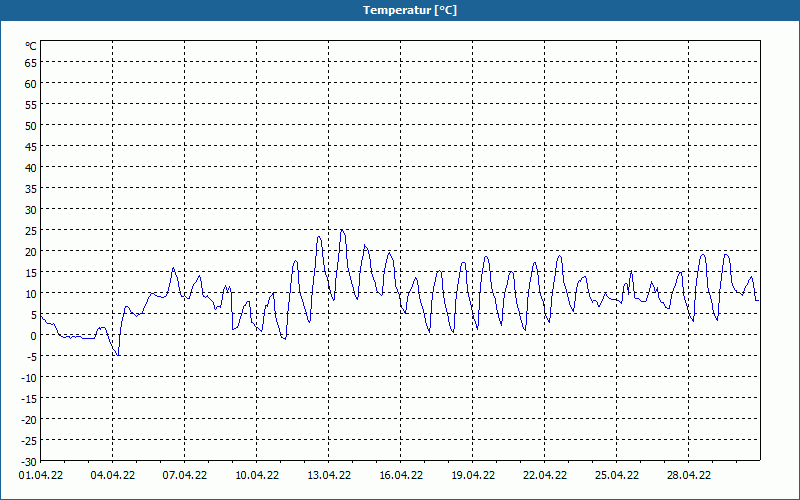The width and height of the screenshot is (800, 500).
Task: Click the 0 y-axis label
Action: 34,336
